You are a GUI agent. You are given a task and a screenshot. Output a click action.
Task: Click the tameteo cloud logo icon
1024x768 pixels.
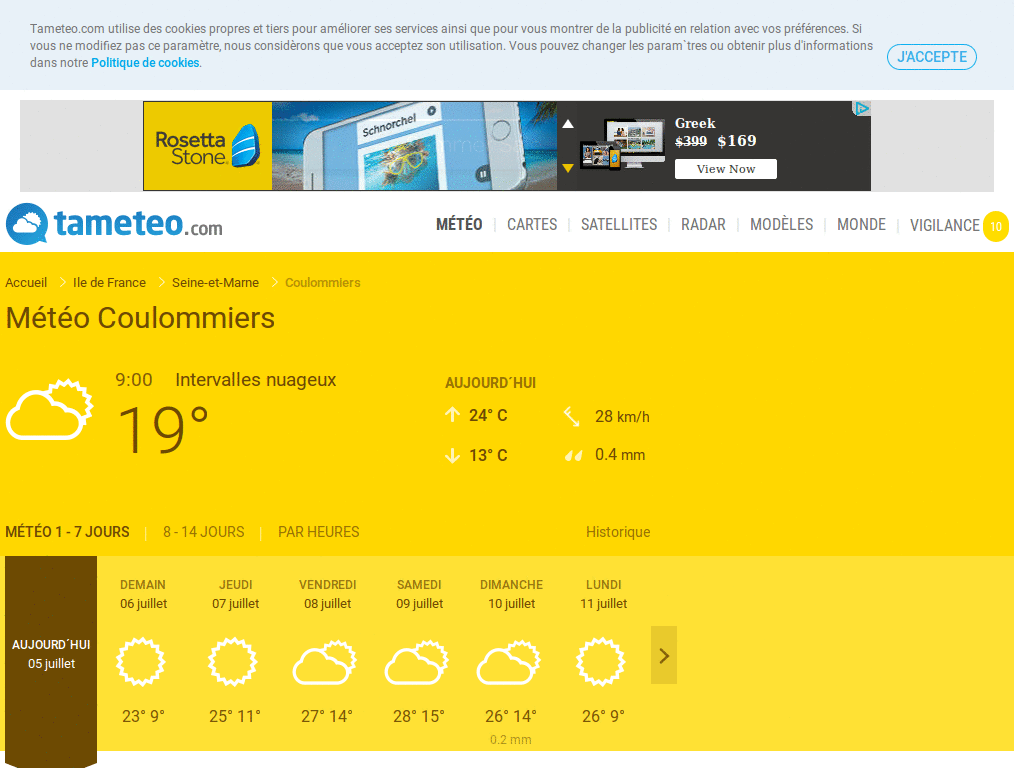pos(27,224)
